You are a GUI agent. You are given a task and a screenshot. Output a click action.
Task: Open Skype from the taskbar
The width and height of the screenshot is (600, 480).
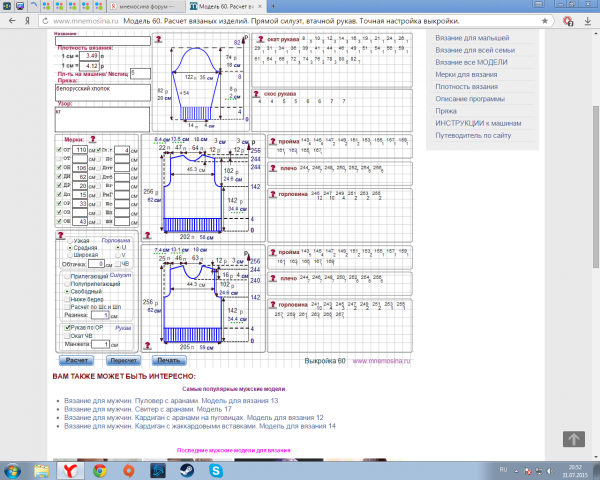(215, 468)
